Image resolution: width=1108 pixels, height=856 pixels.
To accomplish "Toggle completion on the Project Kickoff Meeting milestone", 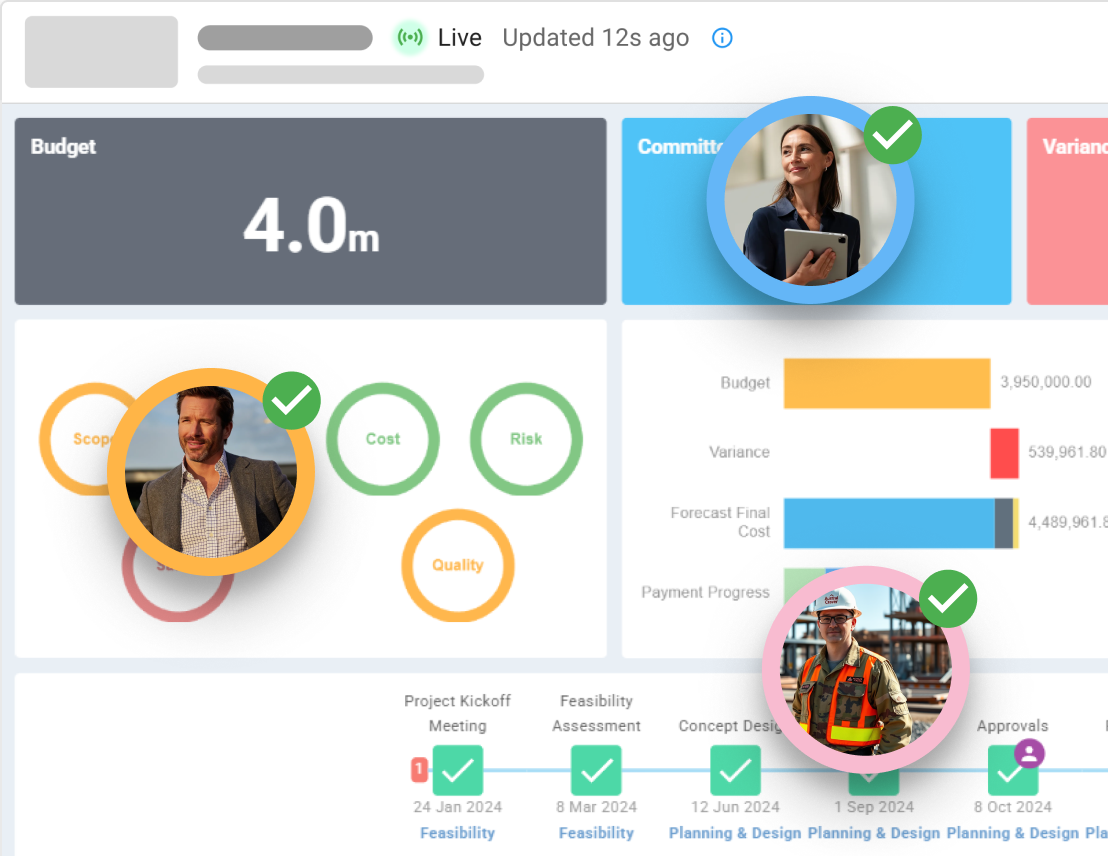I will click(x=458, y=770).
